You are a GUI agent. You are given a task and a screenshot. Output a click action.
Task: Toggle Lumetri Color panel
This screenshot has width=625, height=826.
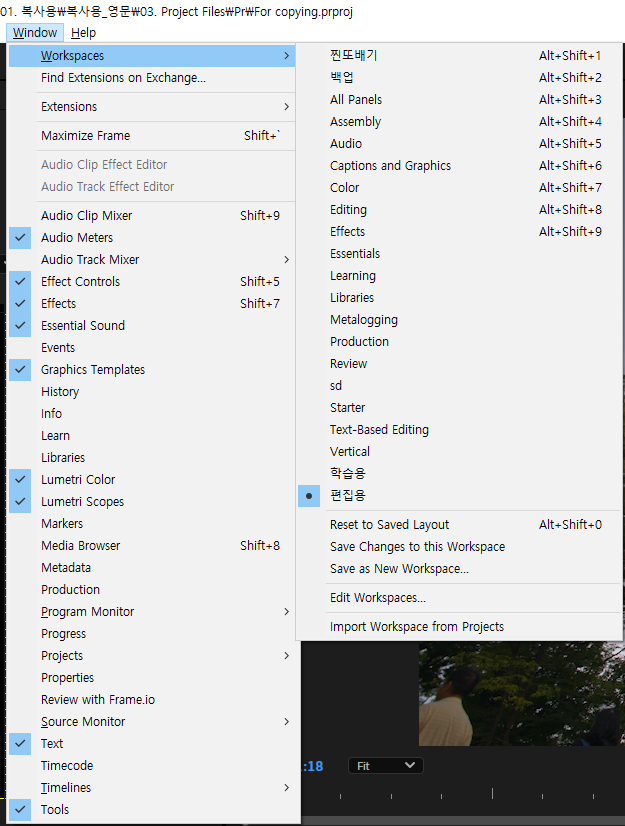pos(152,480)
